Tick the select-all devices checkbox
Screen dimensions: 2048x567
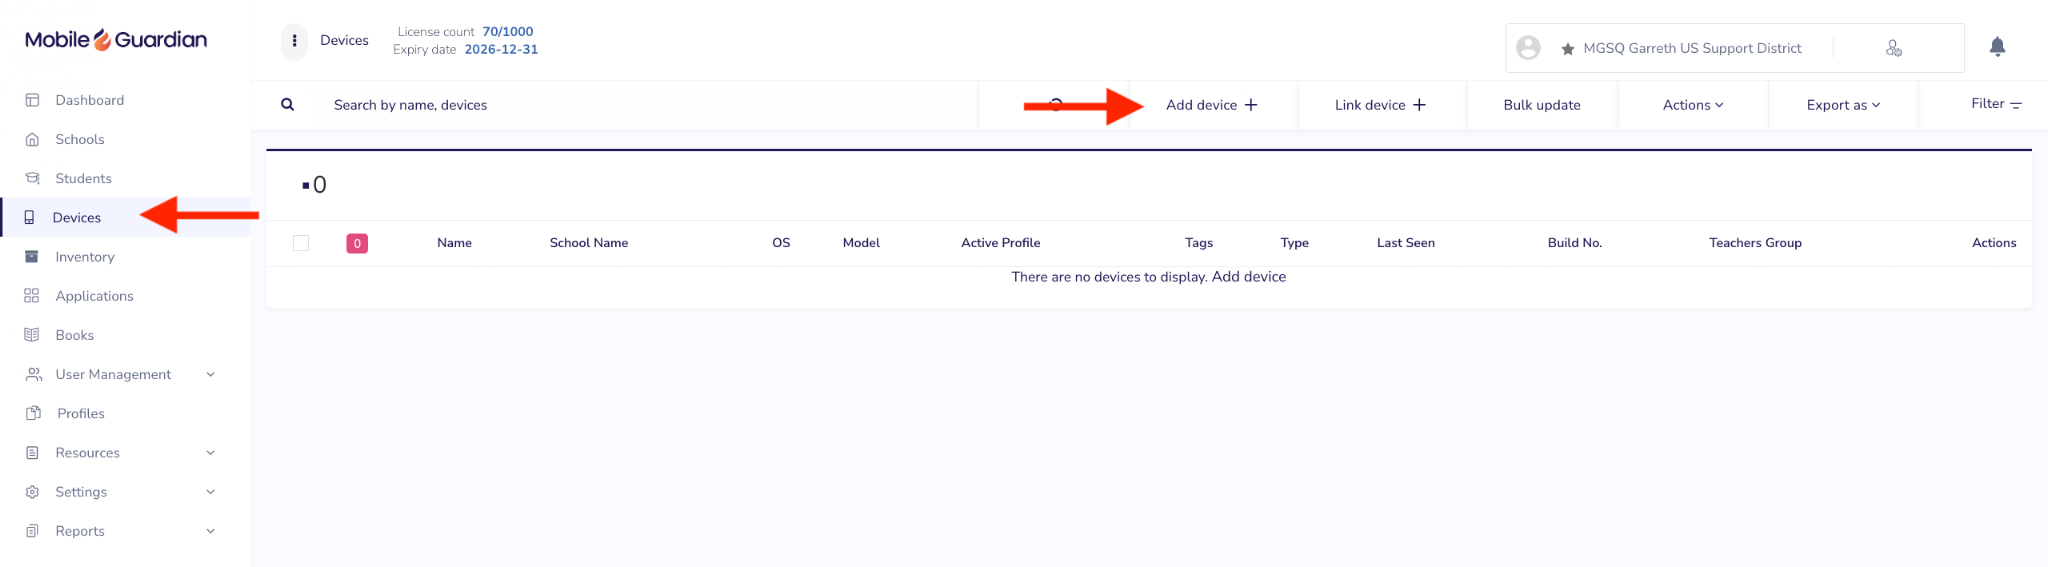click(x=301, y=243)
